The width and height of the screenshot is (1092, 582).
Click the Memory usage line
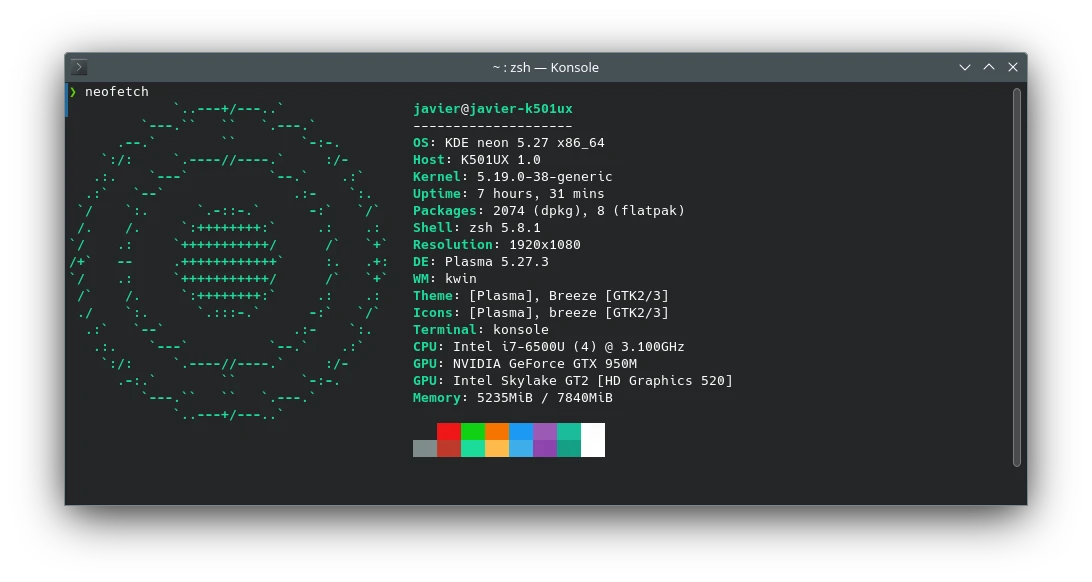coord(512,398)
